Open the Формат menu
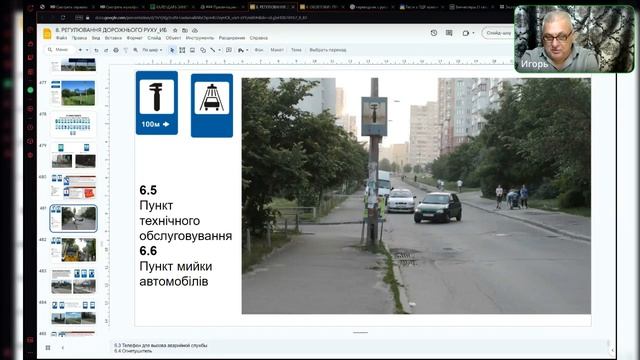 pos(134,38)
